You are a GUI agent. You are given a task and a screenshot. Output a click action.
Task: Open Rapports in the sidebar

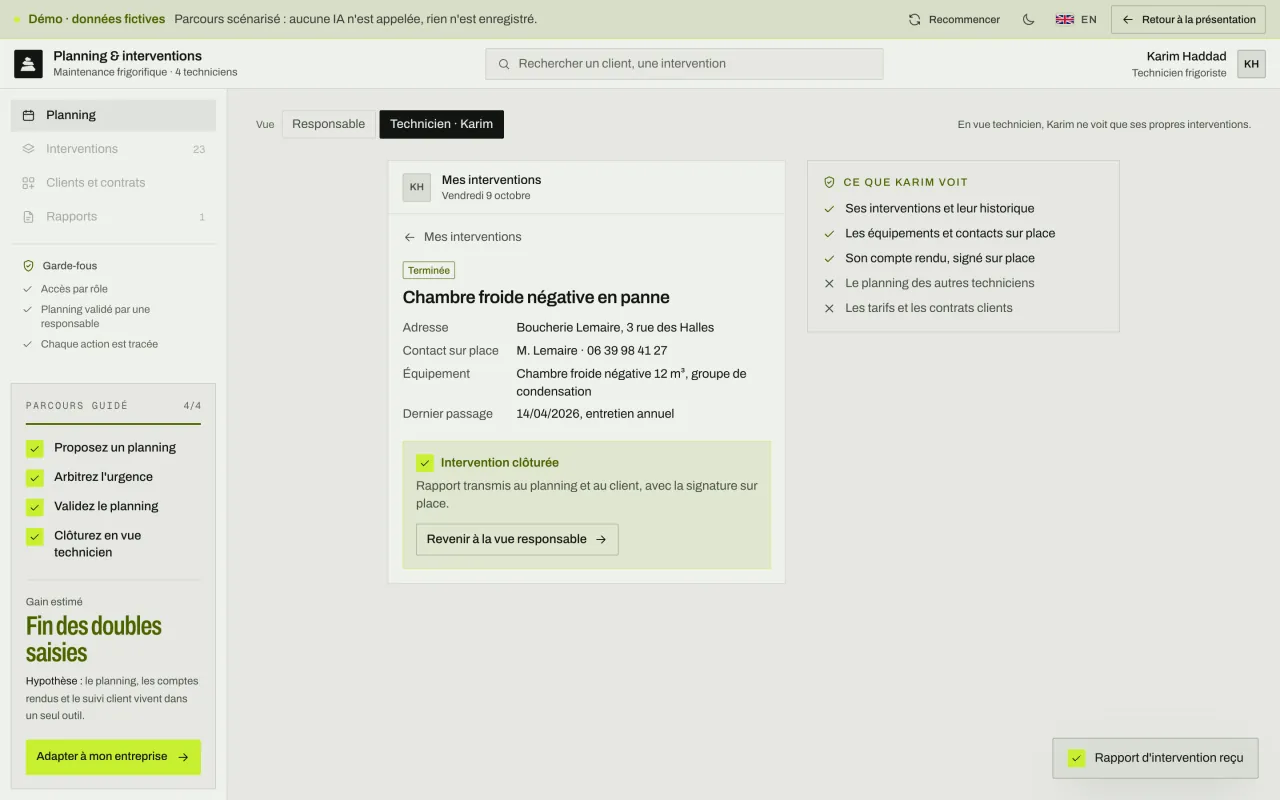113,217
